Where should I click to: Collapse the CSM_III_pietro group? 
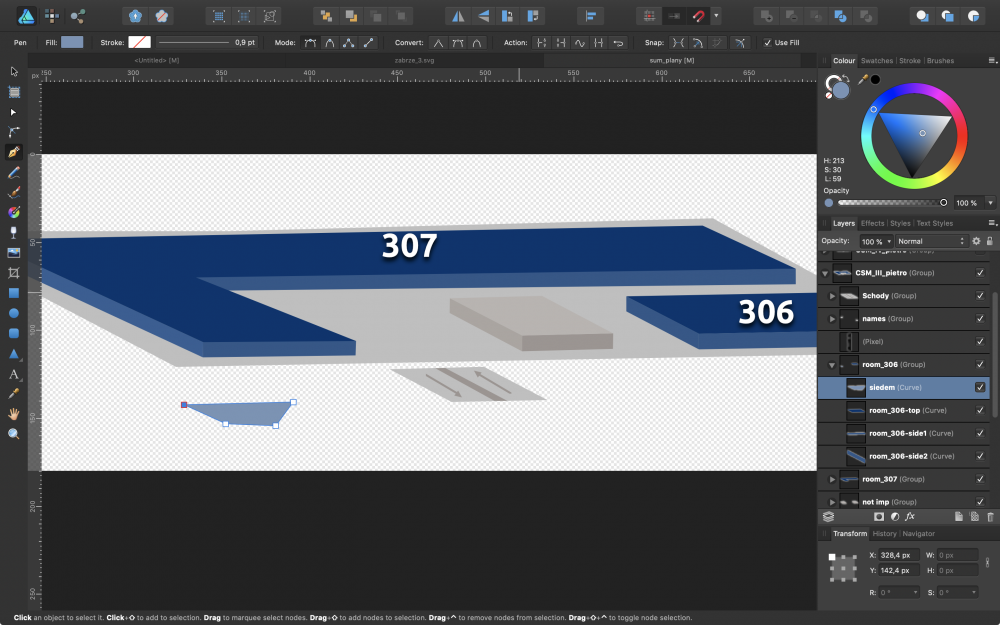[826, 273]
